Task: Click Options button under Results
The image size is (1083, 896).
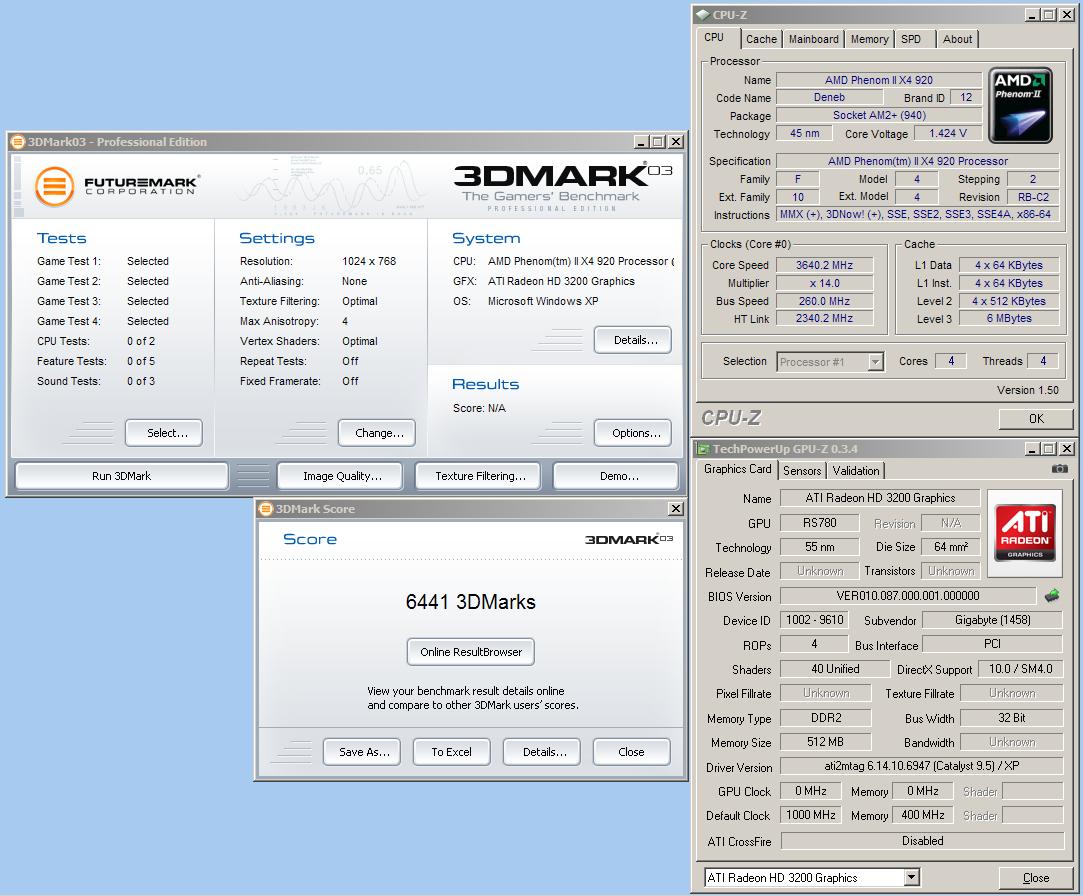Action: click(635, 433)
